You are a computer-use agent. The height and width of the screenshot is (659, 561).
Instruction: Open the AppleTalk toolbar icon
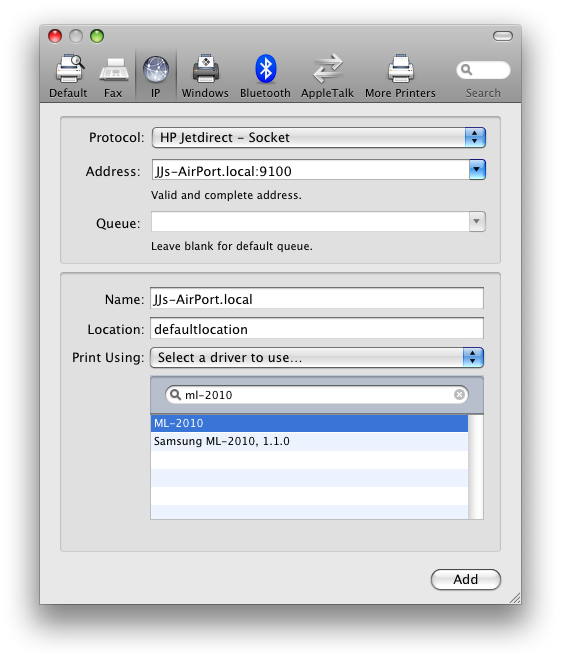(x=327, y=76)
